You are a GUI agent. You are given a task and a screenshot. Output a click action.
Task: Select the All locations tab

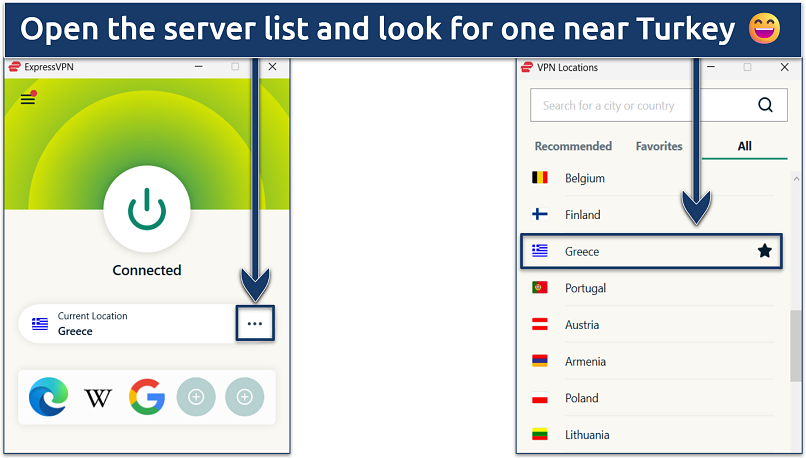tap(745, 146)
